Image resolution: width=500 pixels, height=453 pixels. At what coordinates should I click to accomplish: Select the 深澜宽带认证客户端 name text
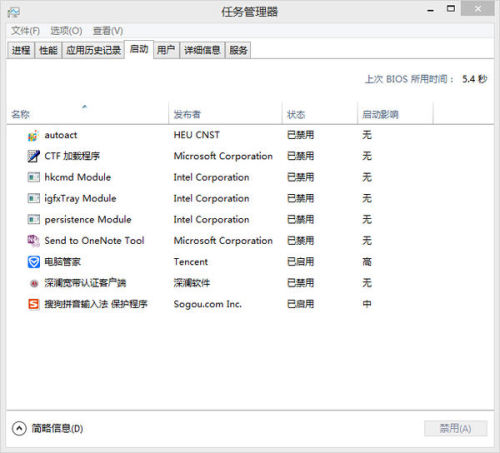[x=85, y=283]
